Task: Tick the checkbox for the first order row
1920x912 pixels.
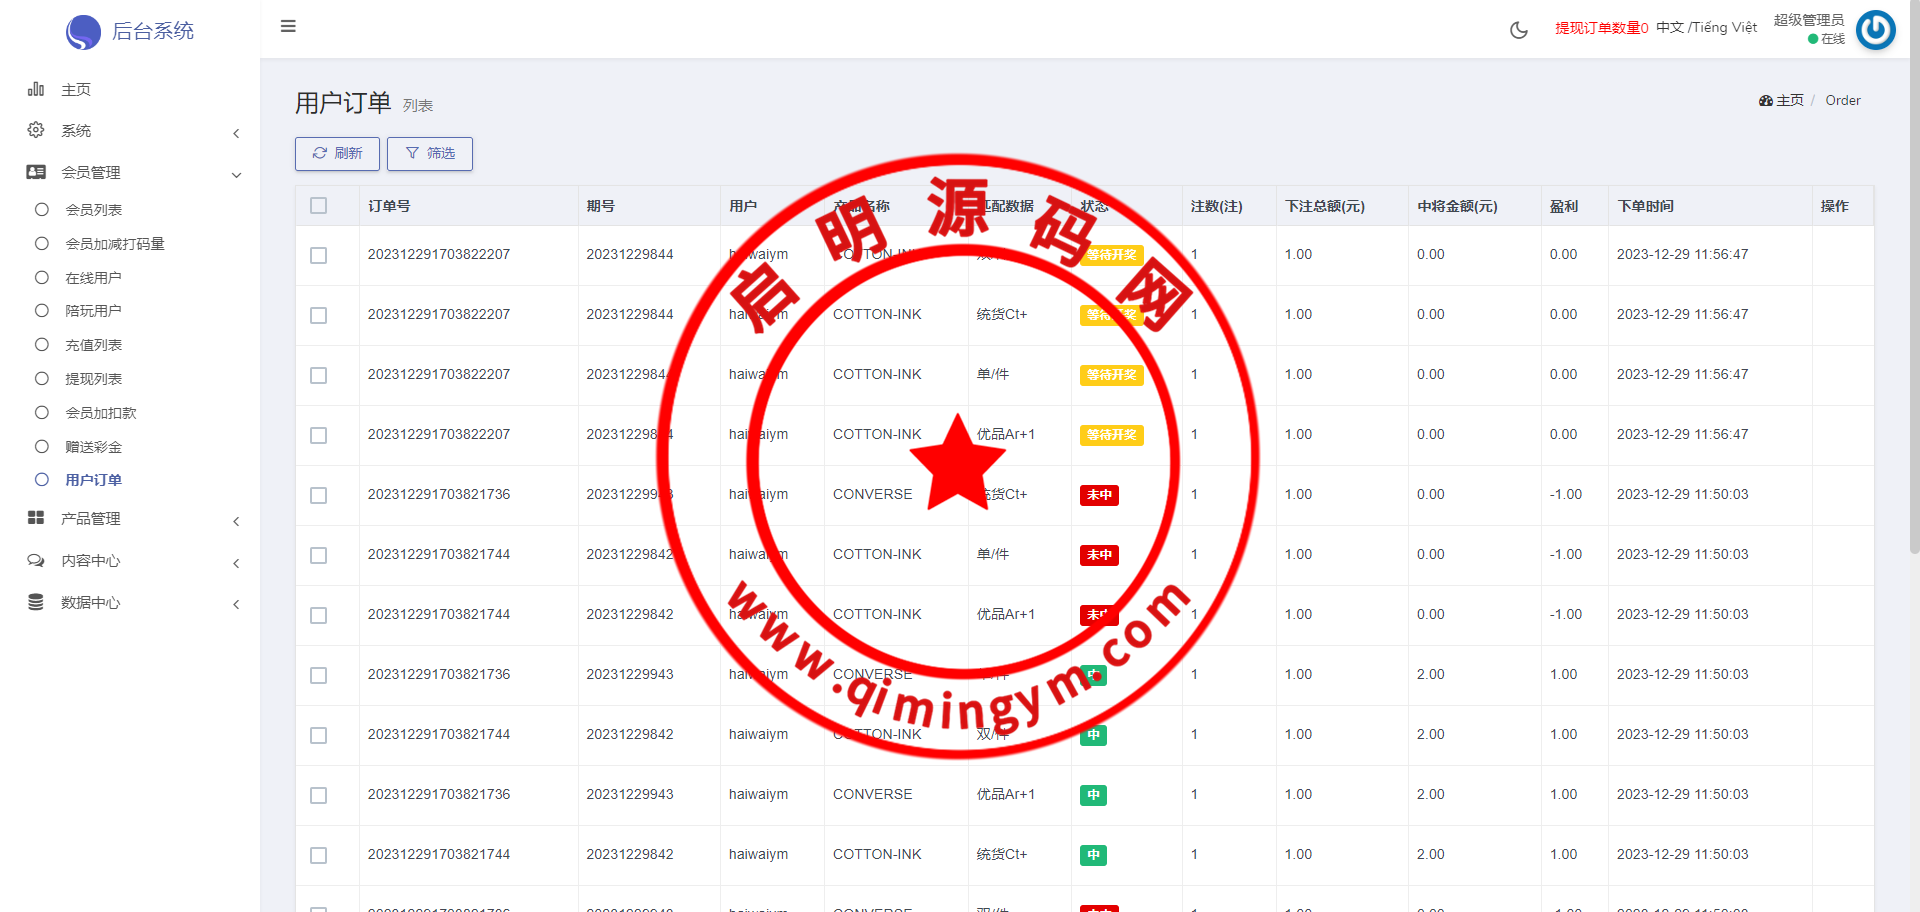Action: 319,255
